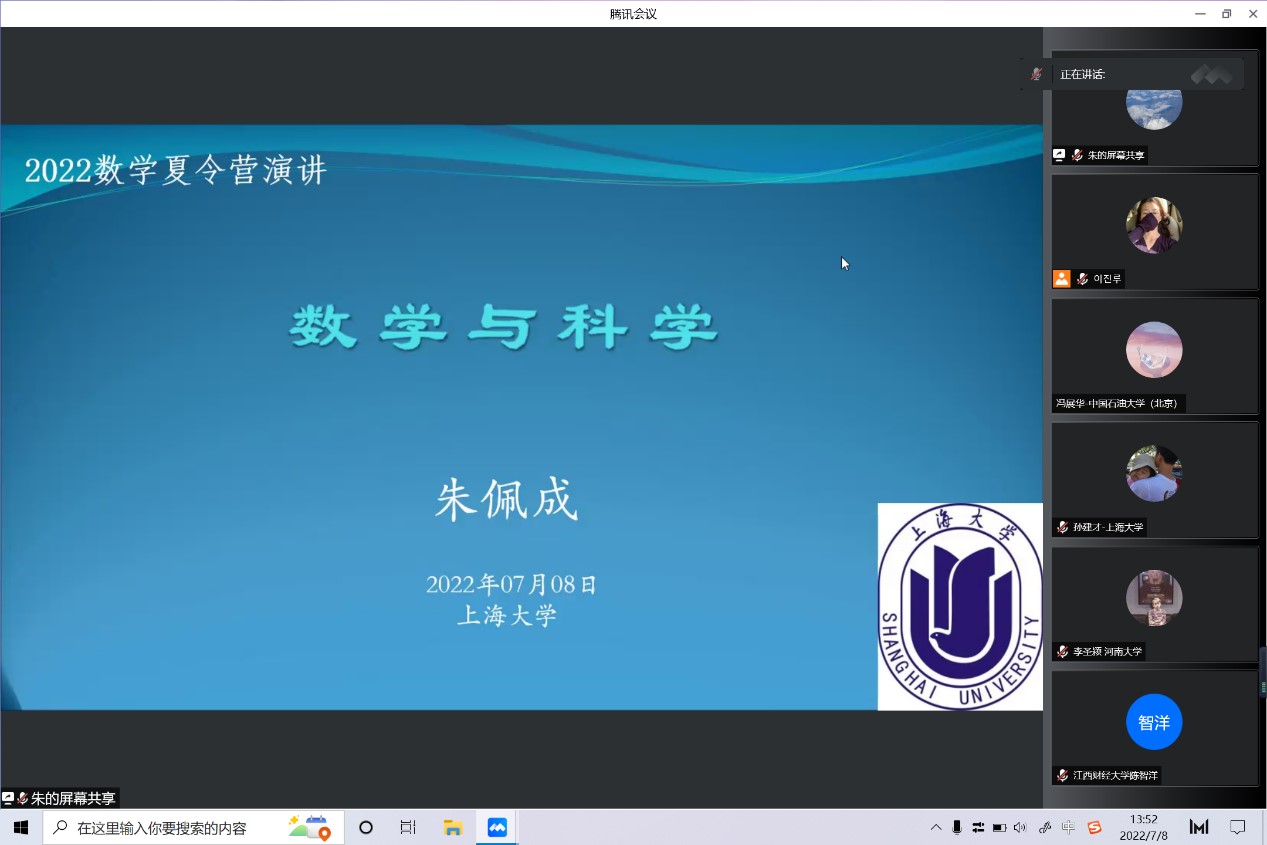Open the clock and date flyout
This screenshot has height=845, width=1267.
[1143, 828]
